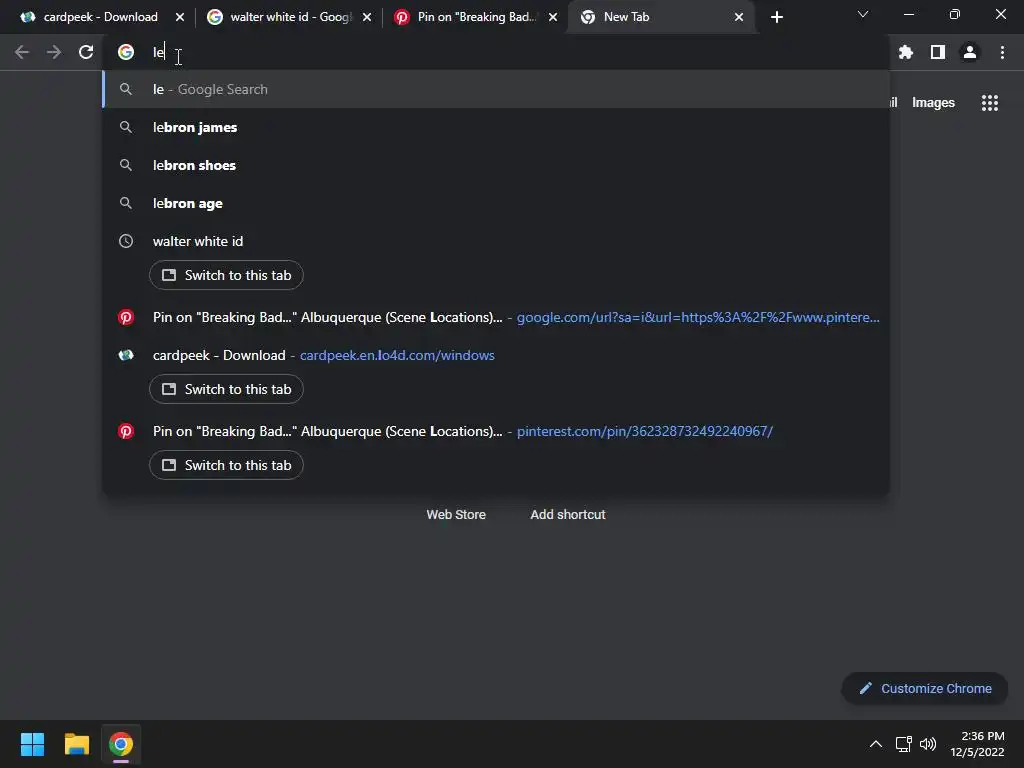Open the Images link
This screenshot has height=768, width=1024.
pos(933,103)
